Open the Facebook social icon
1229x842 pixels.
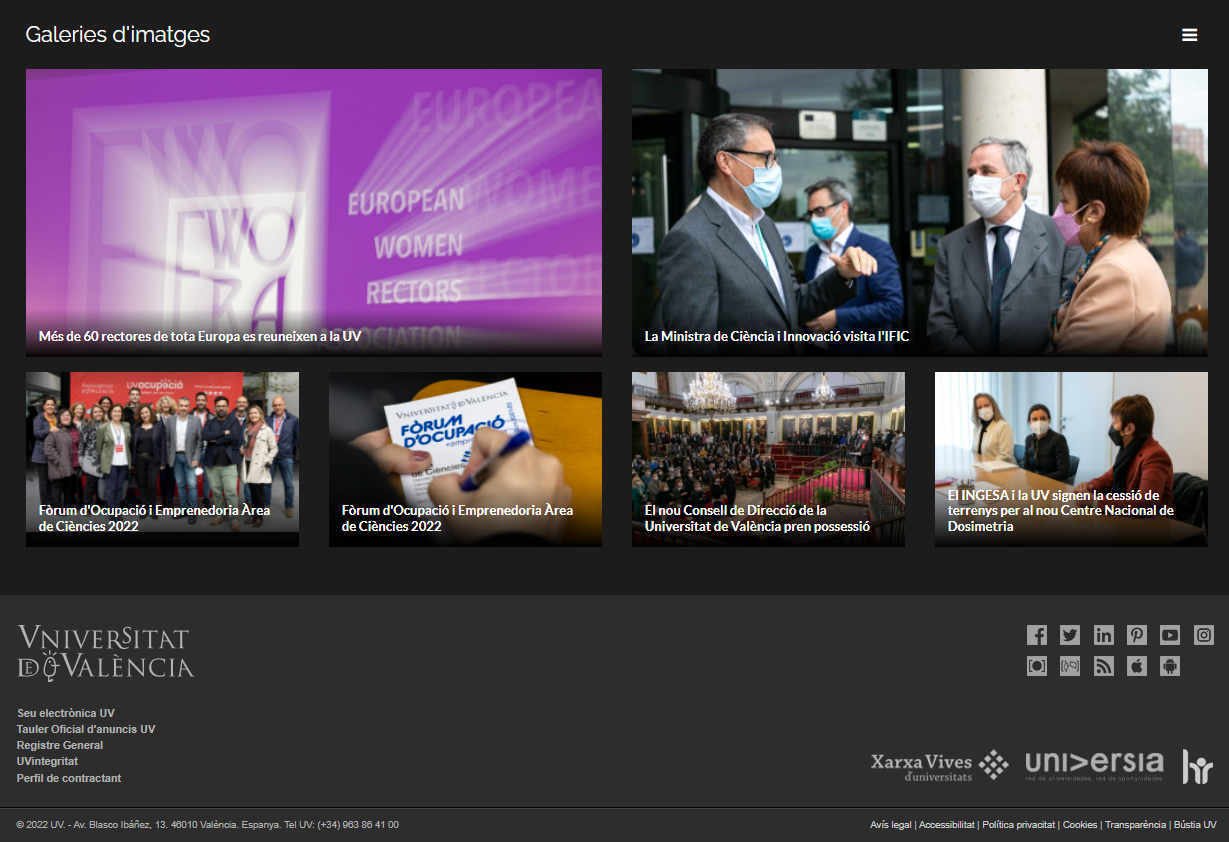point(1037,635)
